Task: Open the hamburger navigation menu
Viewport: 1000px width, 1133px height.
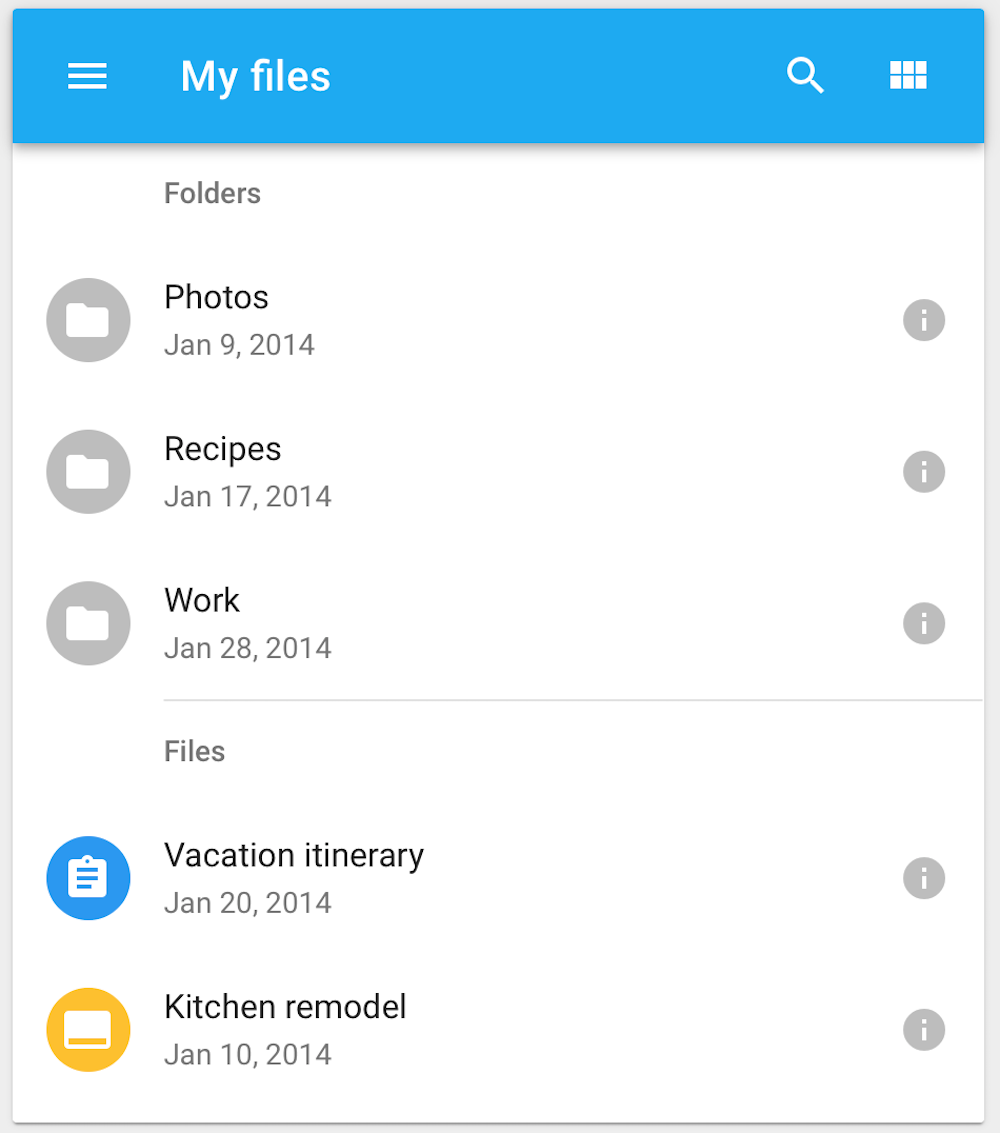Action: [x=87, y=76]
